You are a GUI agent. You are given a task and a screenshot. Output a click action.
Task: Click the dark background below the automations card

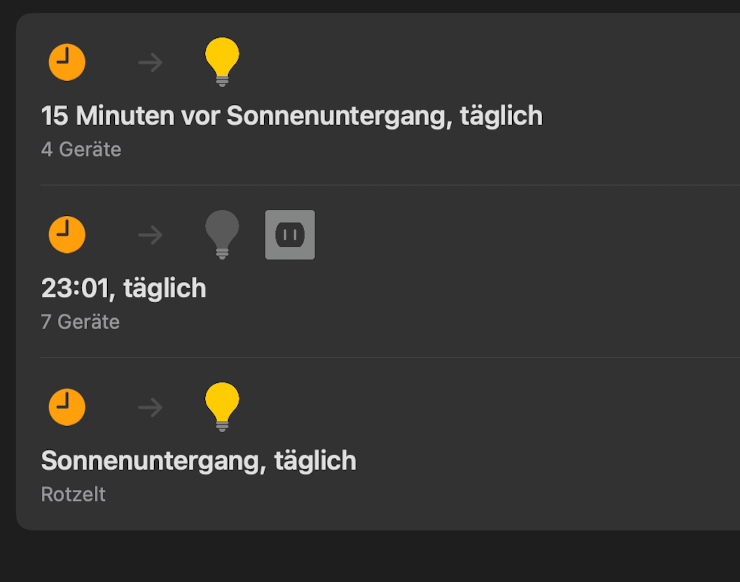[x=370, y=556]
